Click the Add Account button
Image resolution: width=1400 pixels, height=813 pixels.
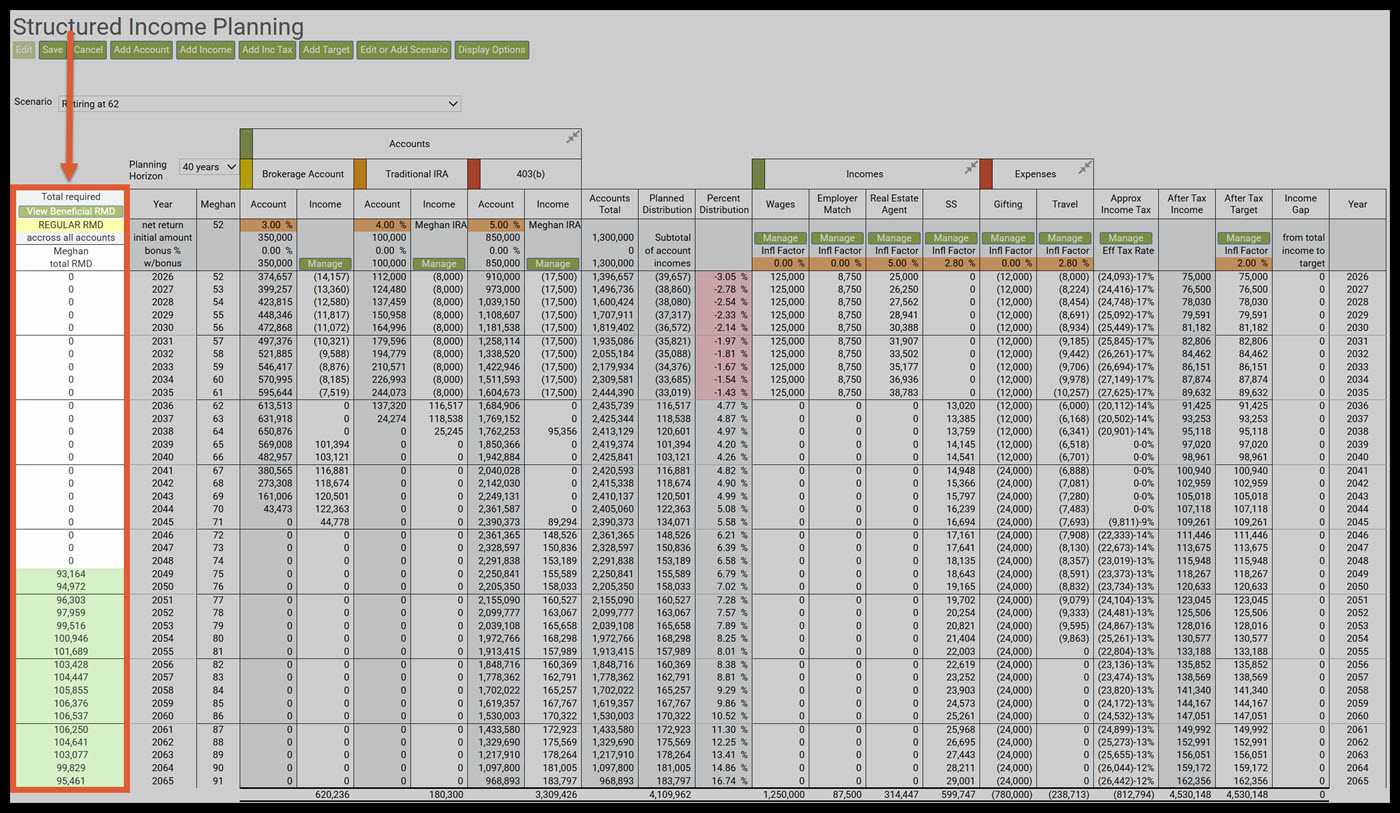click(142, 49)
